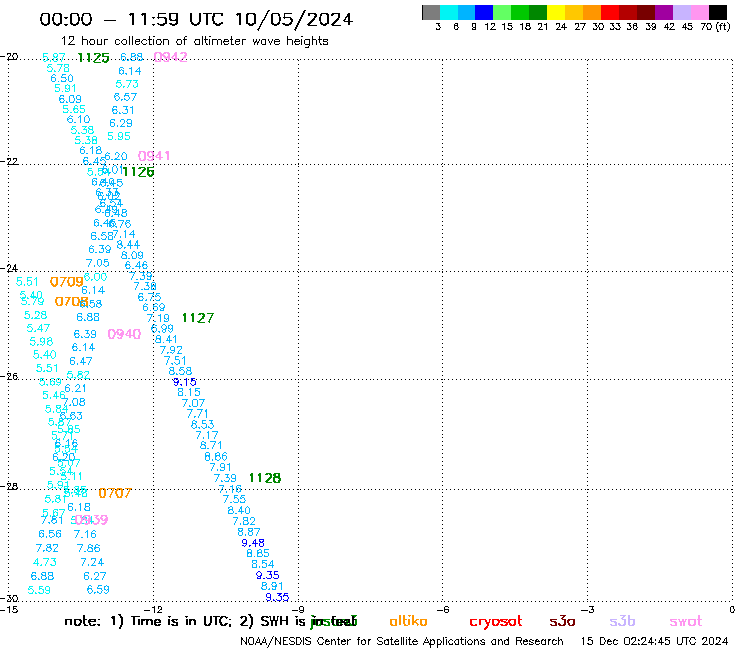Click the note 'Time is in UTC' text

tap(181, 621)
